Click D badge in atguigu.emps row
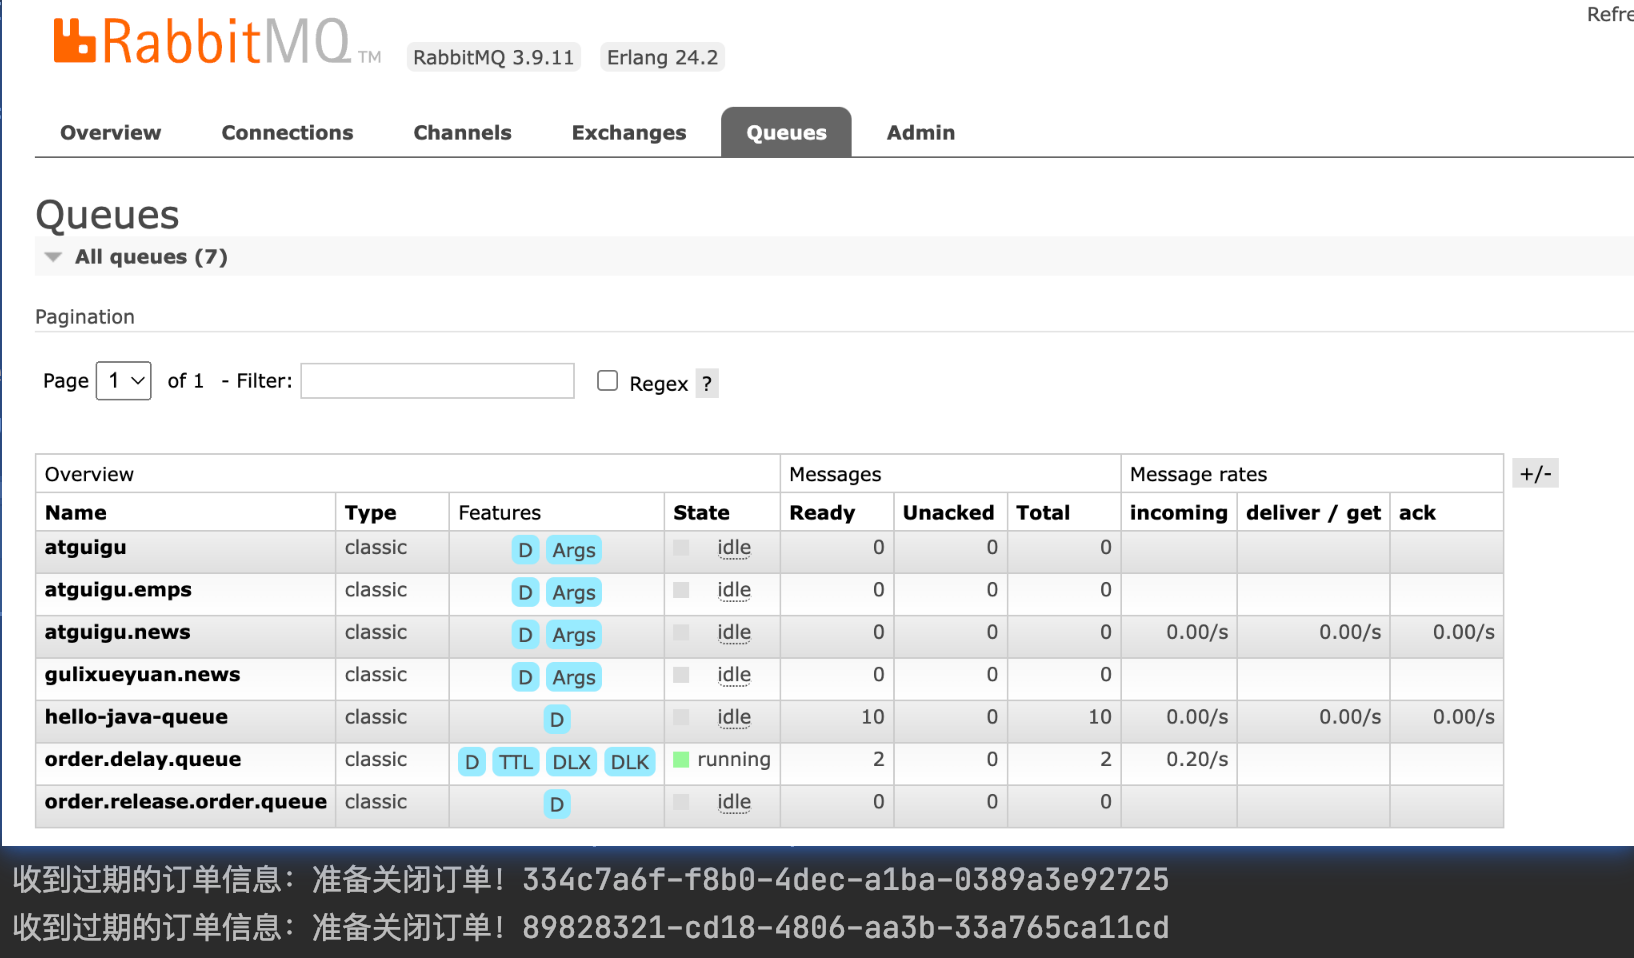 525,592
